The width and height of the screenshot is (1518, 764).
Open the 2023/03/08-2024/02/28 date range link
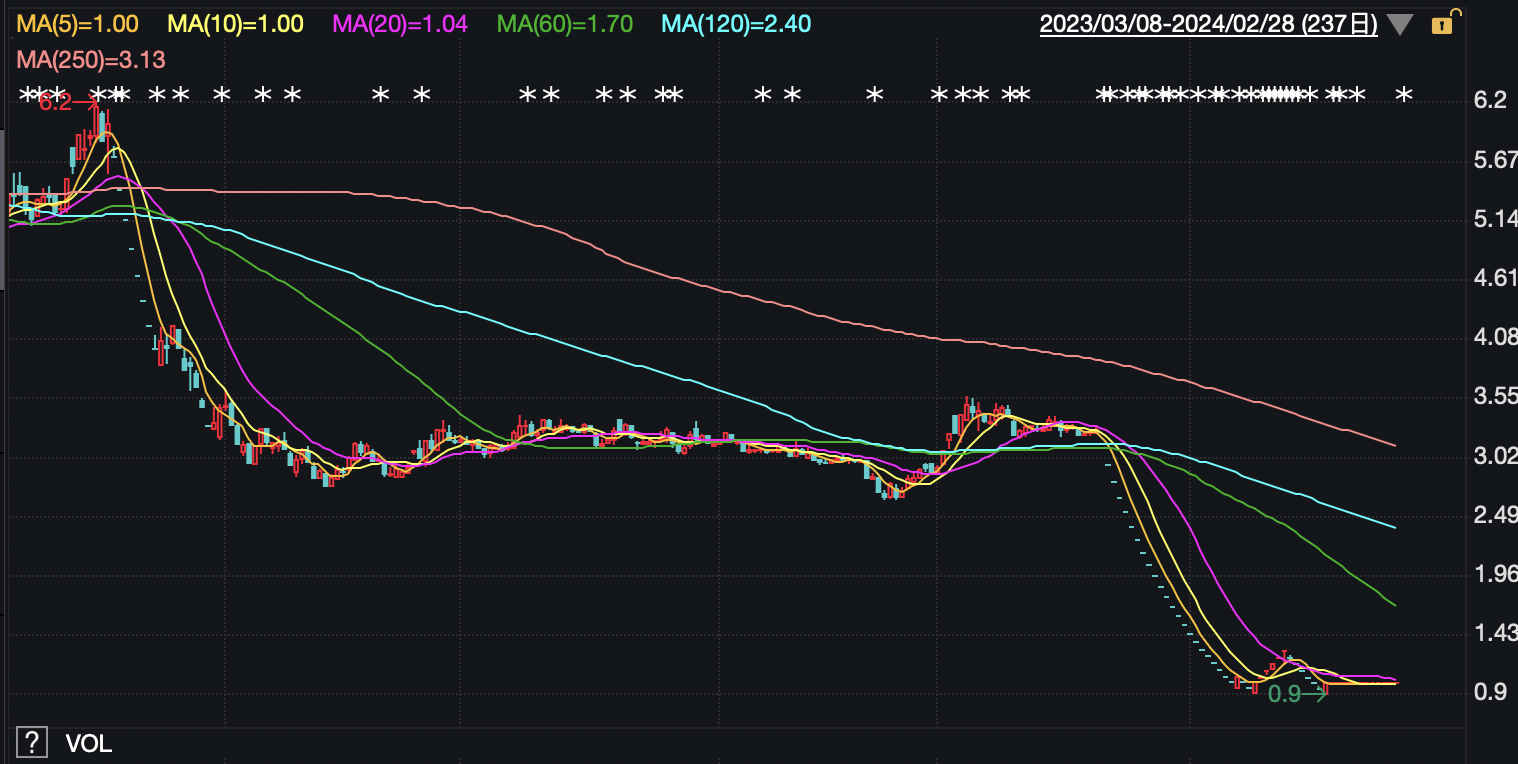[x=1208, y=24]
